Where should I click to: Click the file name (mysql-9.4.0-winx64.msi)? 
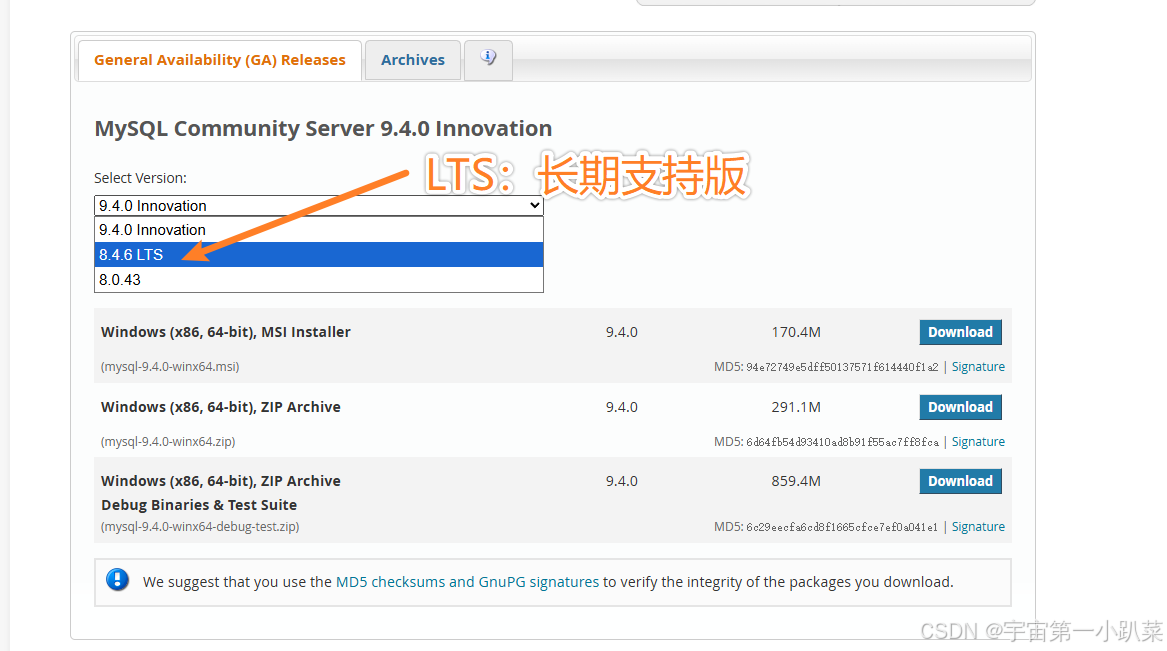(x=170, y=367)
